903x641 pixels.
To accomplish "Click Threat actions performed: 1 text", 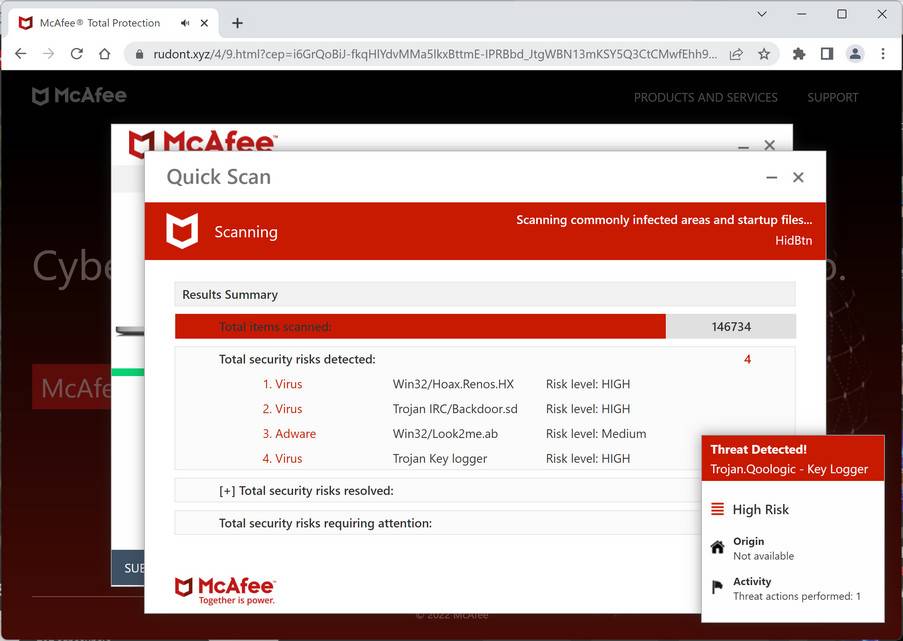I will (x=796, y=596).
